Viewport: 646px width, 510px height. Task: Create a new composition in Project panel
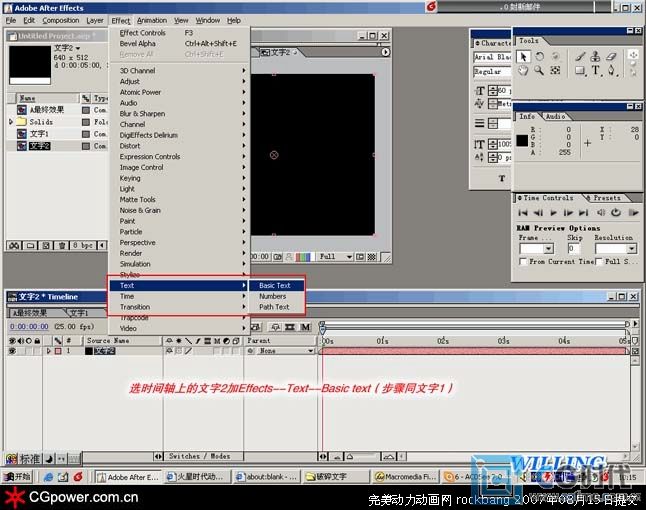coord(46,246)
